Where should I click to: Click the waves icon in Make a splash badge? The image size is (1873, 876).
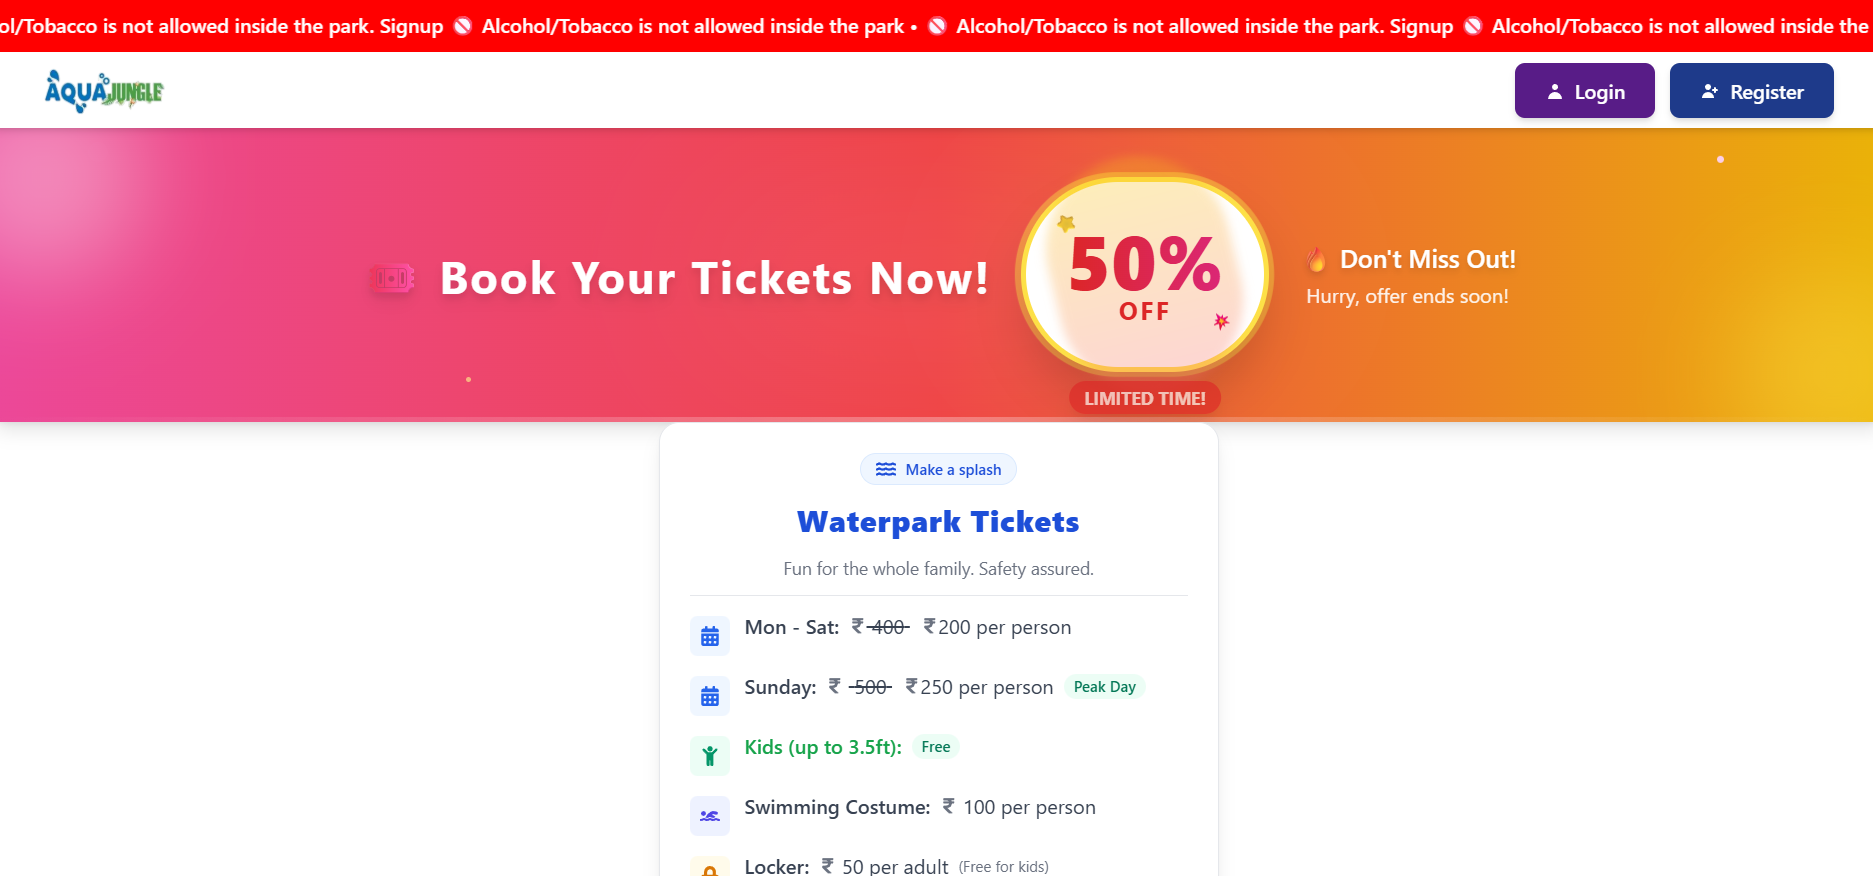coord(886,469)
